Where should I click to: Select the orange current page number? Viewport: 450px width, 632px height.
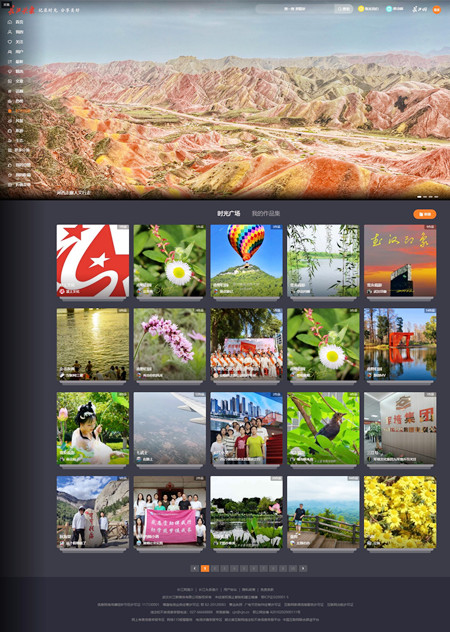[x=205, y=568]
